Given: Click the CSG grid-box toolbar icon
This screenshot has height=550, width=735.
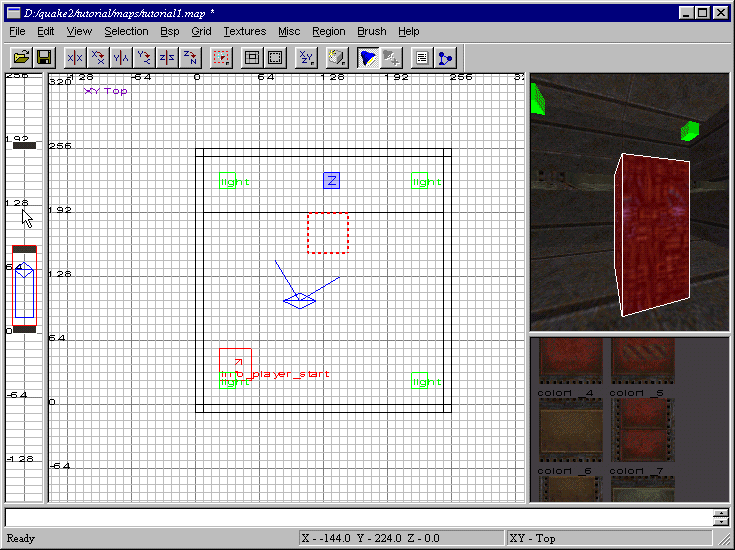Looking at the screenshot, I should (x=252, y=58).
